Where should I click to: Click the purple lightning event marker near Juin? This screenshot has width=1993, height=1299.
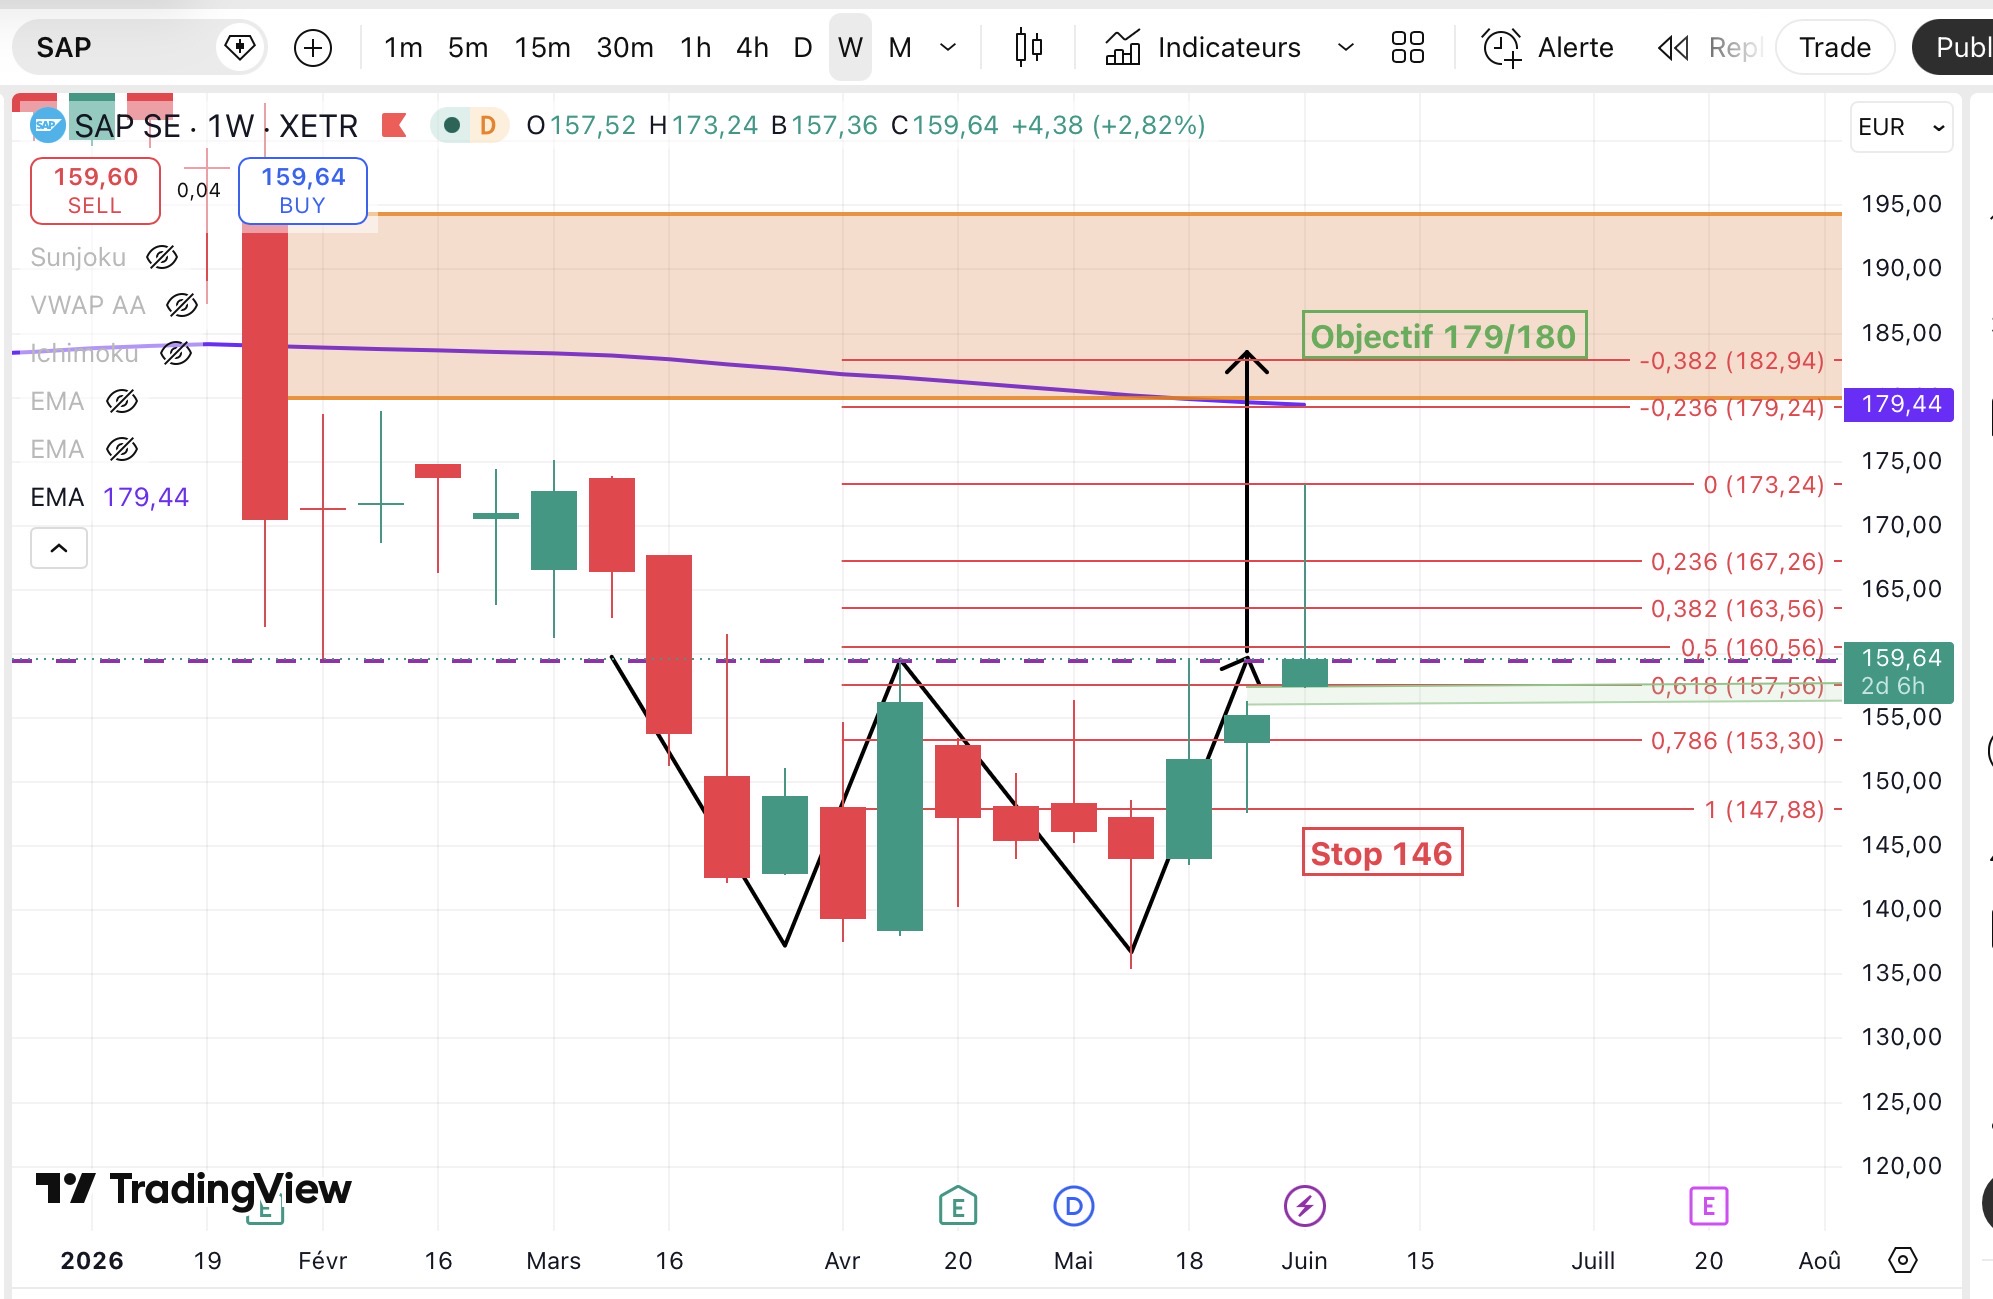(x=1305, y=1206)
